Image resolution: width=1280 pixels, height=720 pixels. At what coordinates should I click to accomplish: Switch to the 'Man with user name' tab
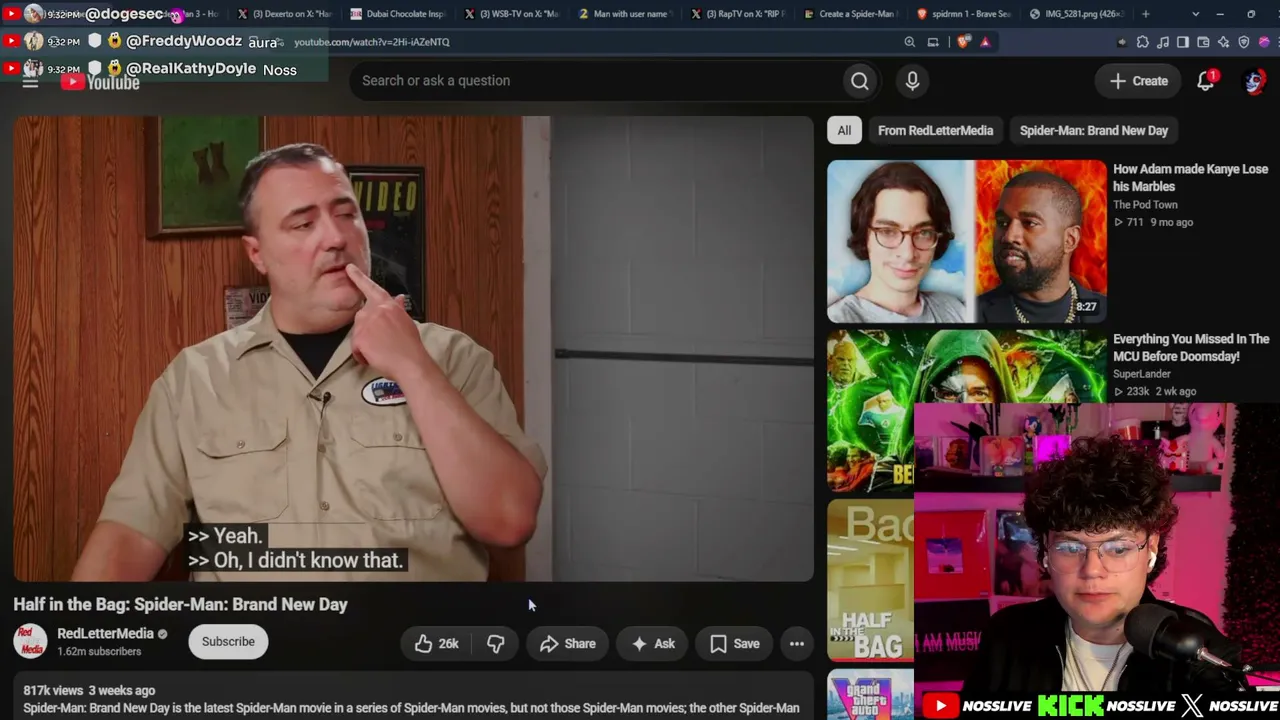click(x=626, y=14)
